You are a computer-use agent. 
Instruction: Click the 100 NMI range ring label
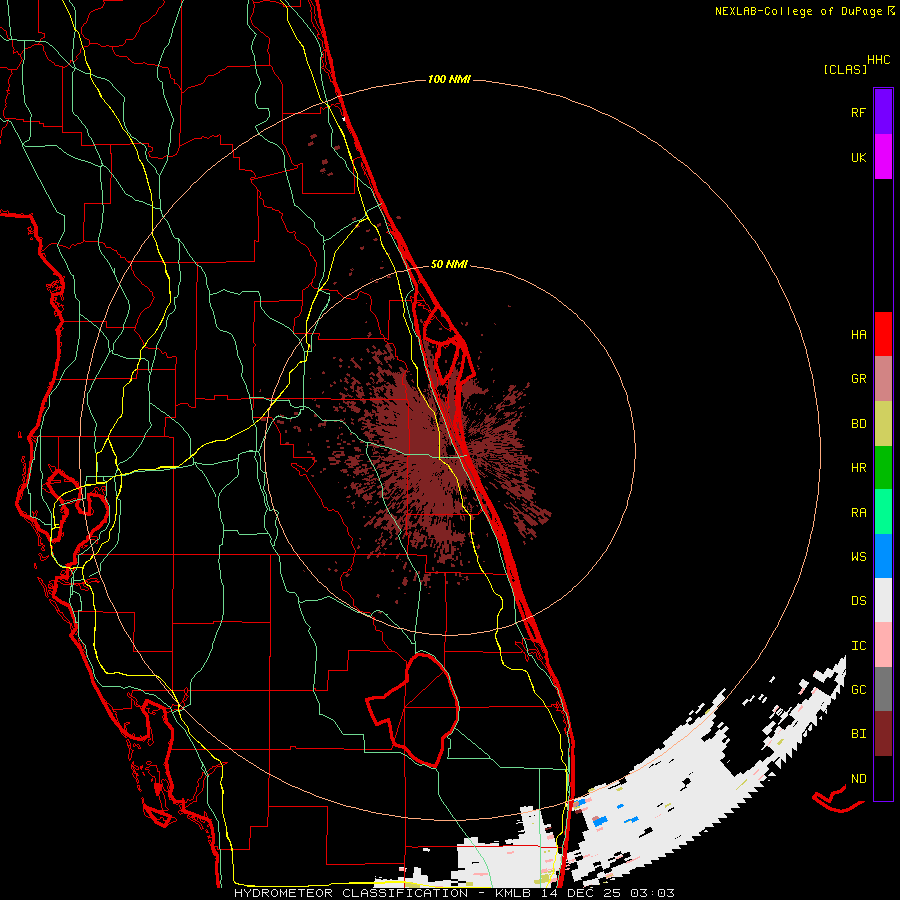click(449, 79)
